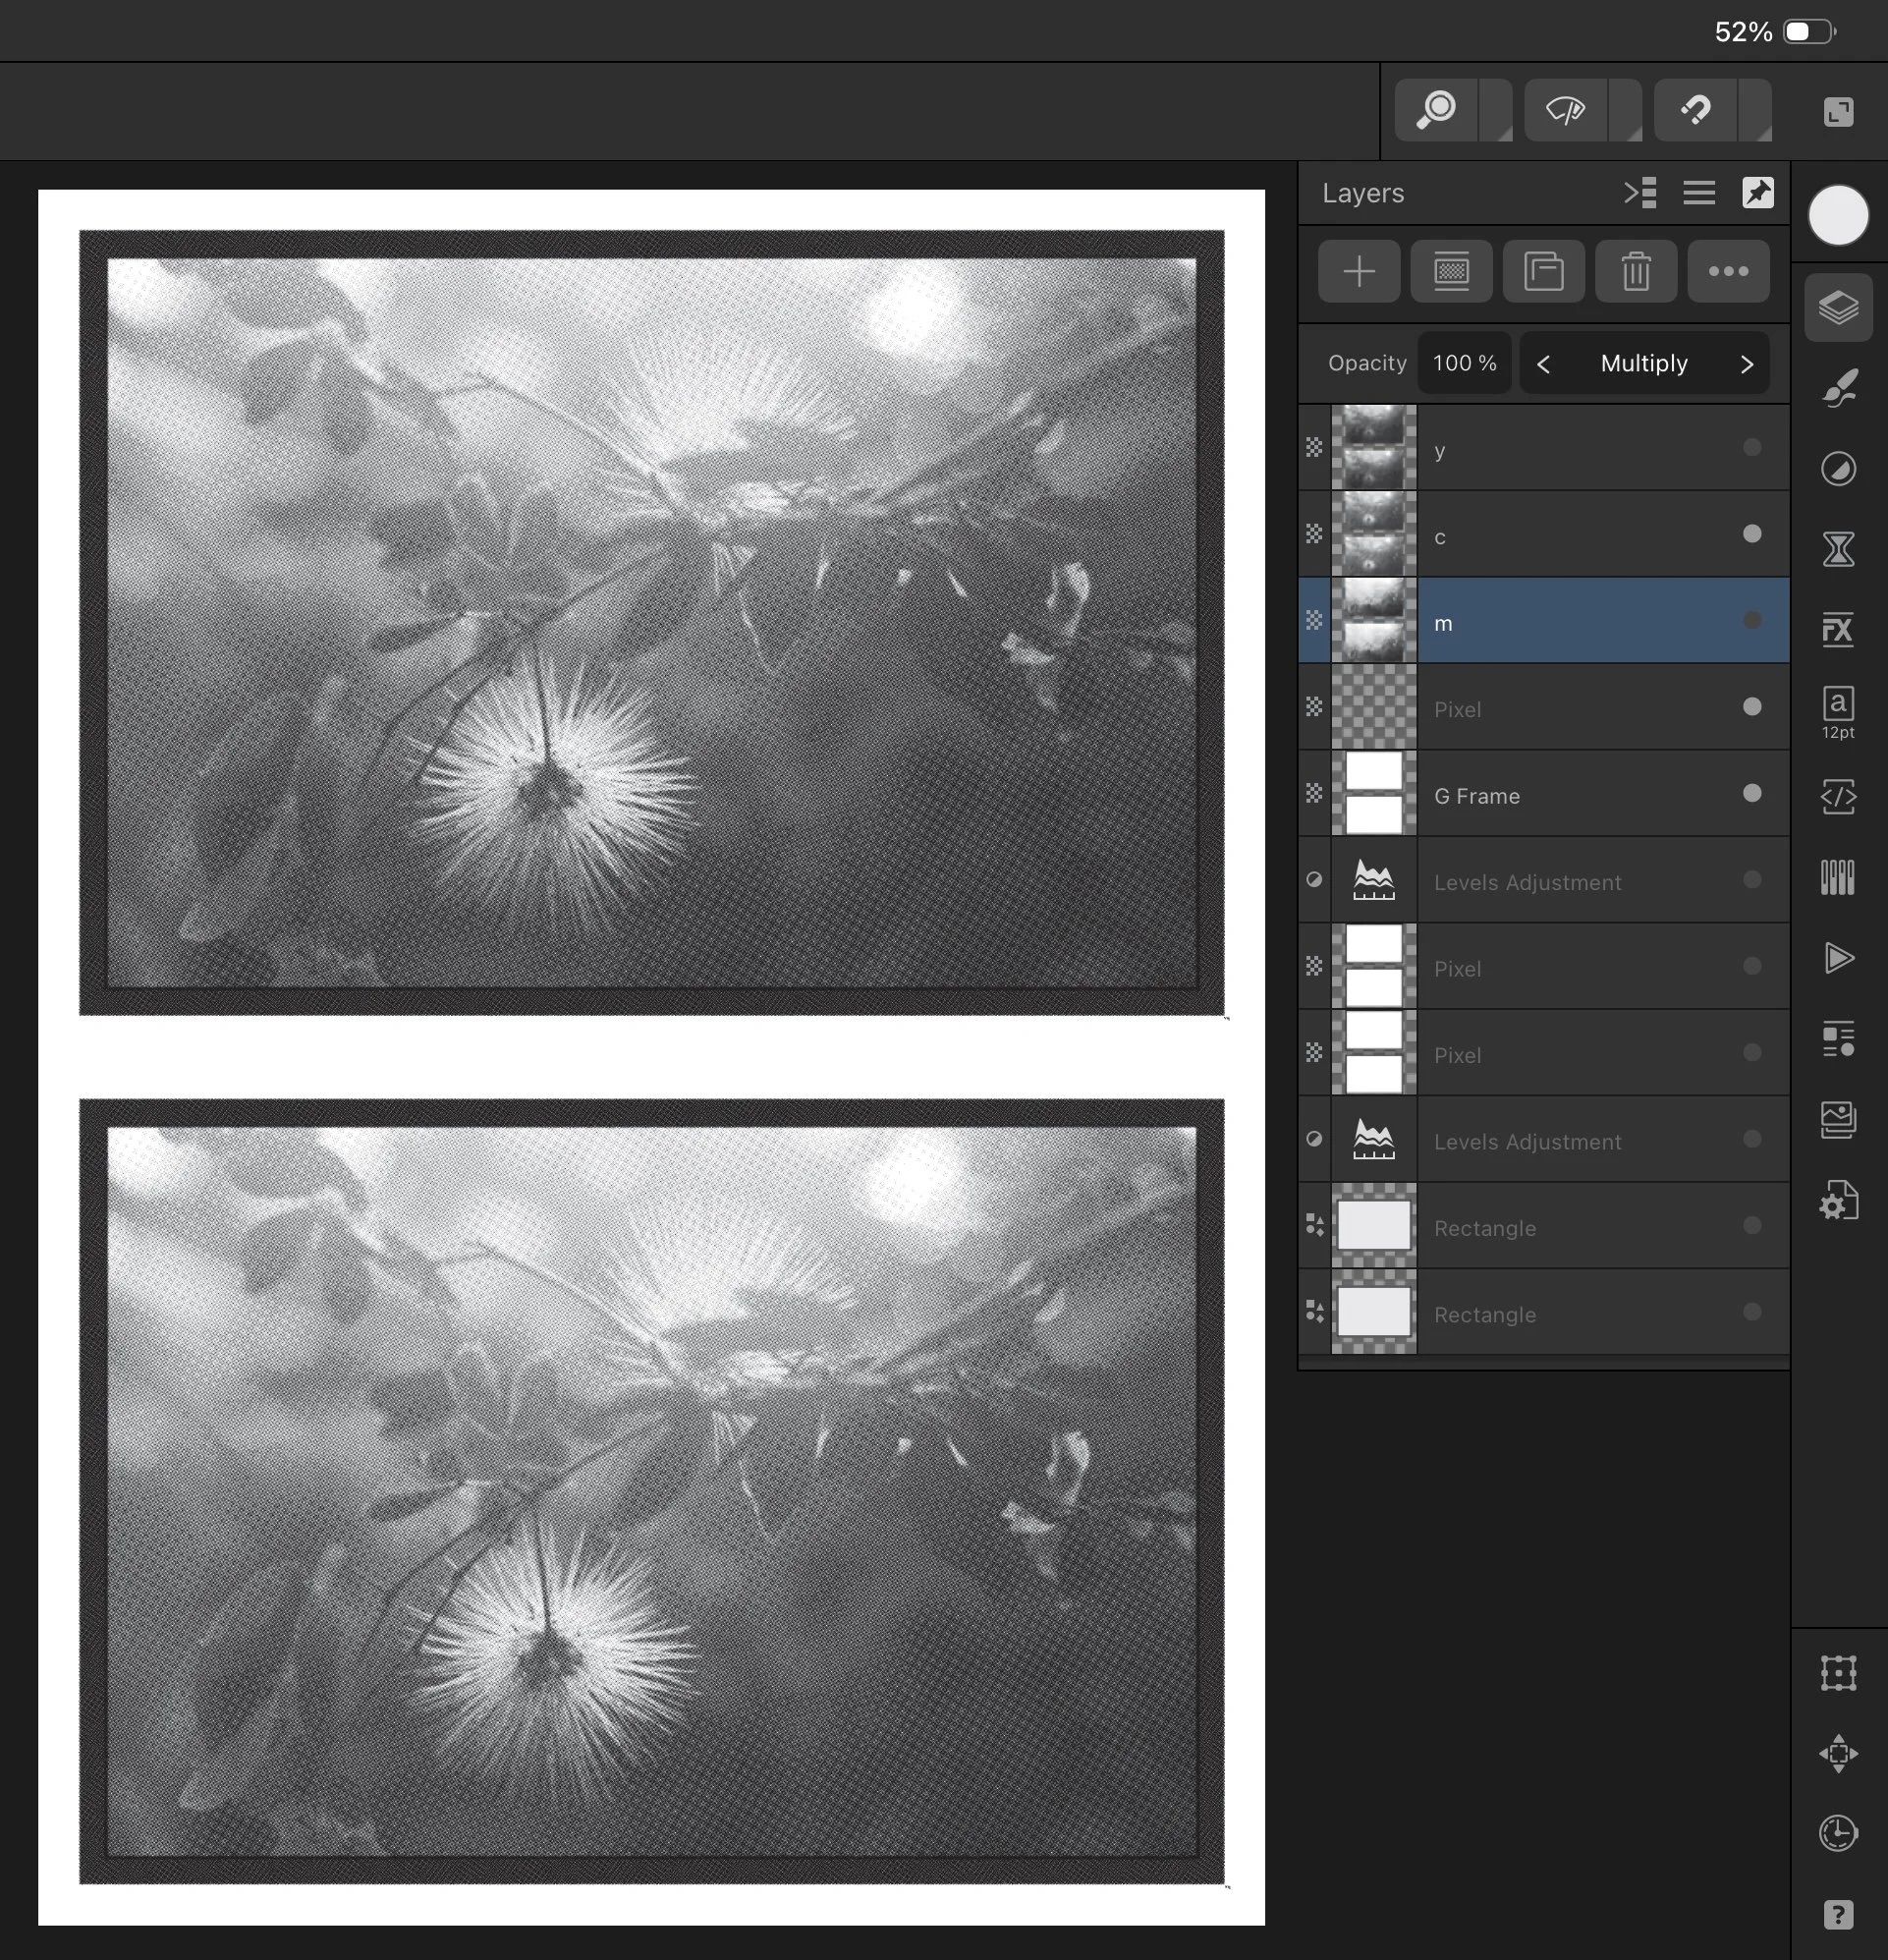Image resolution: width=1888 pixels, height=1960 pixels.
Task: Open the Layers studio icon
Action: tap(1838, 308)
